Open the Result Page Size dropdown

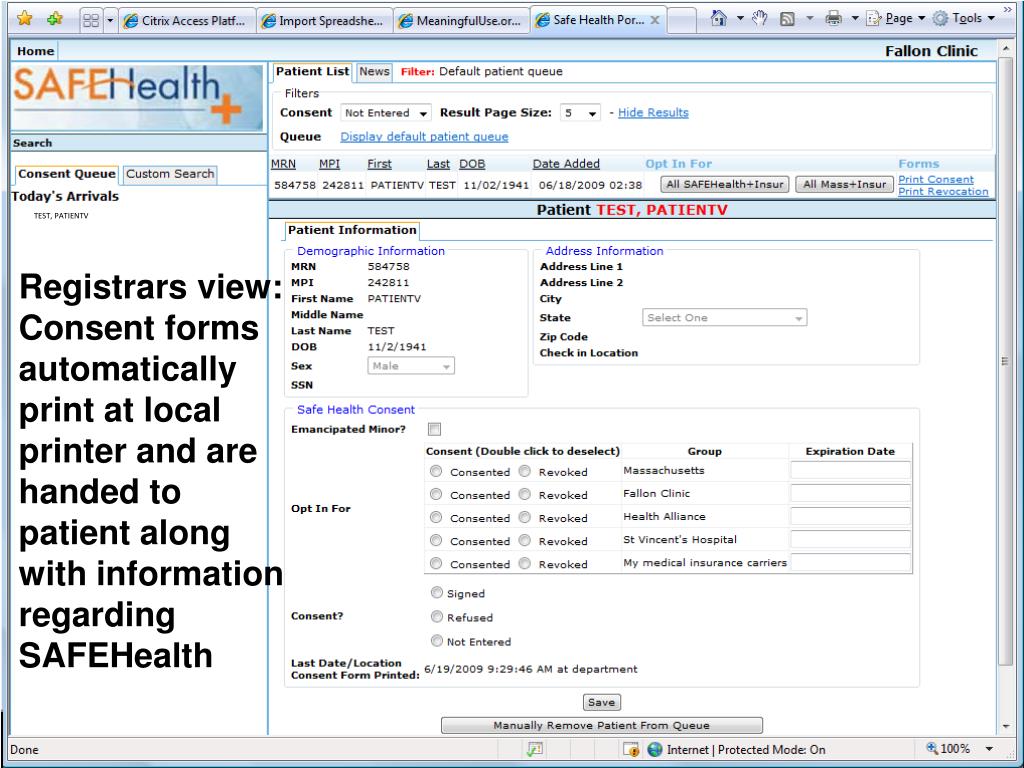point(580,113)
